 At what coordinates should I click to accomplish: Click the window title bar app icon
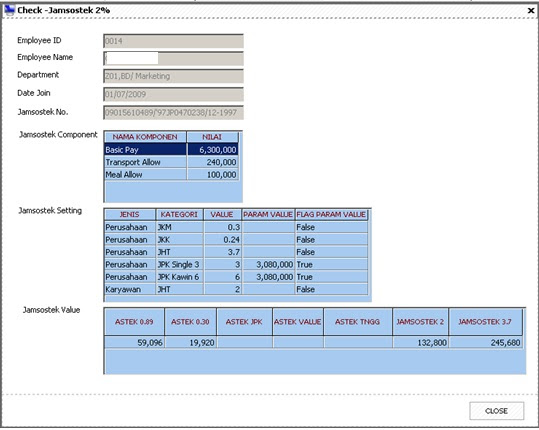pyautogui.click(x=9, y=10)
